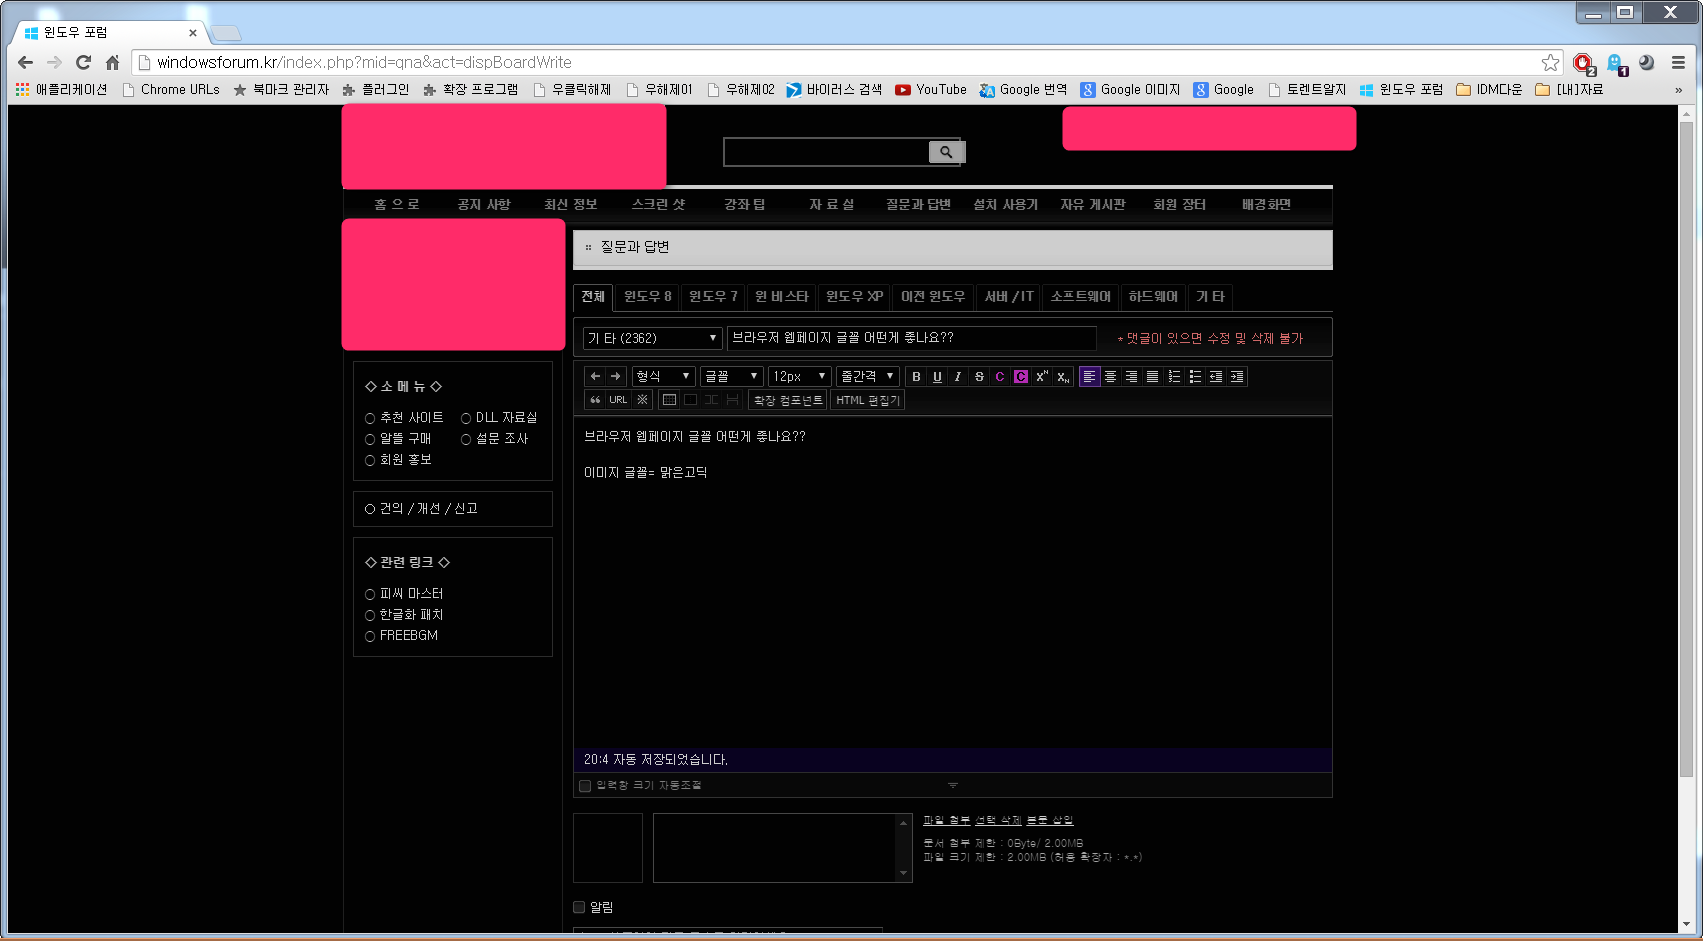Reload the page in Chrome
Image resolution: width=1703 pixels, height=941 pixels.
click(x=83, y=62)
